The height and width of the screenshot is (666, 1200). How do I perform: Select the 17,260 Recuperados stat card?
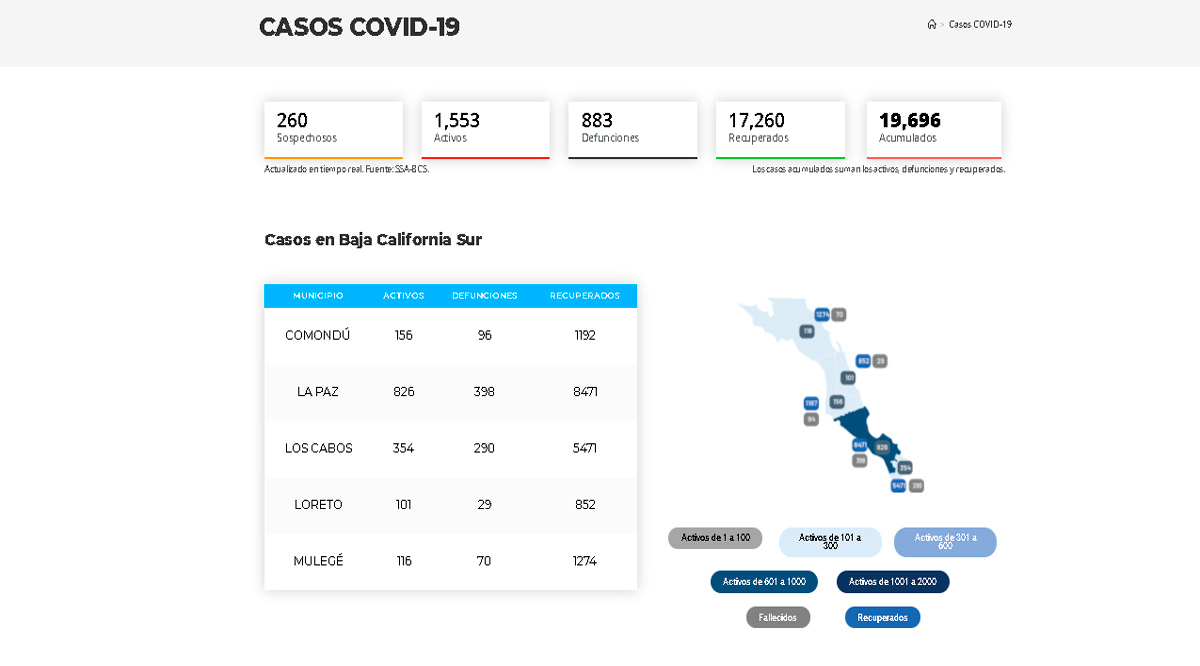pyautogui.click(x=780, y=129)
